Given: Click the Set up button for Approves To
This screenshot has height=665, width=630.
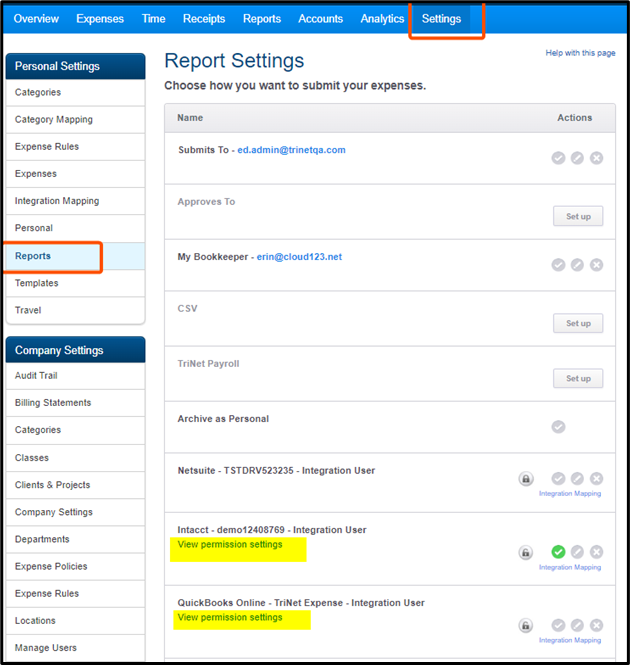Looking at the screenshot, I should point(578,216).
